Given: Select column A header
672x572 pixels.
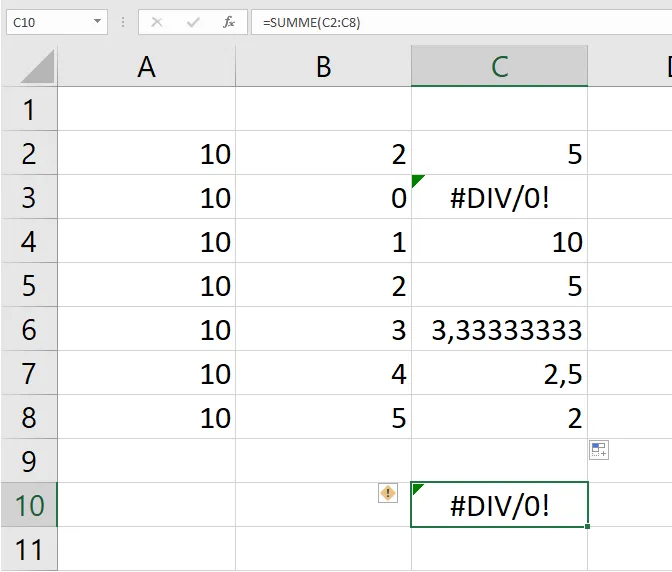Looking at the screenshot, I should click(147, 67).
